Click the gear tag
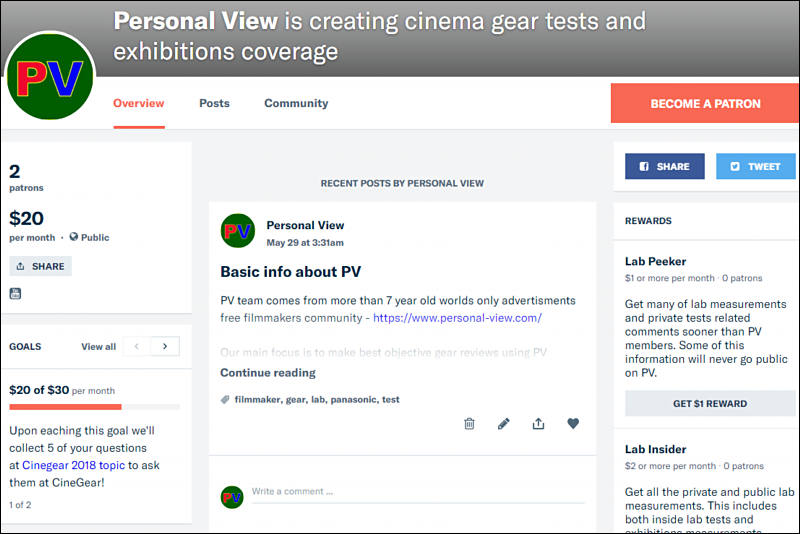The height and width of the screenshot is (534, 800). pyautogui.click(x=296, y=400)
